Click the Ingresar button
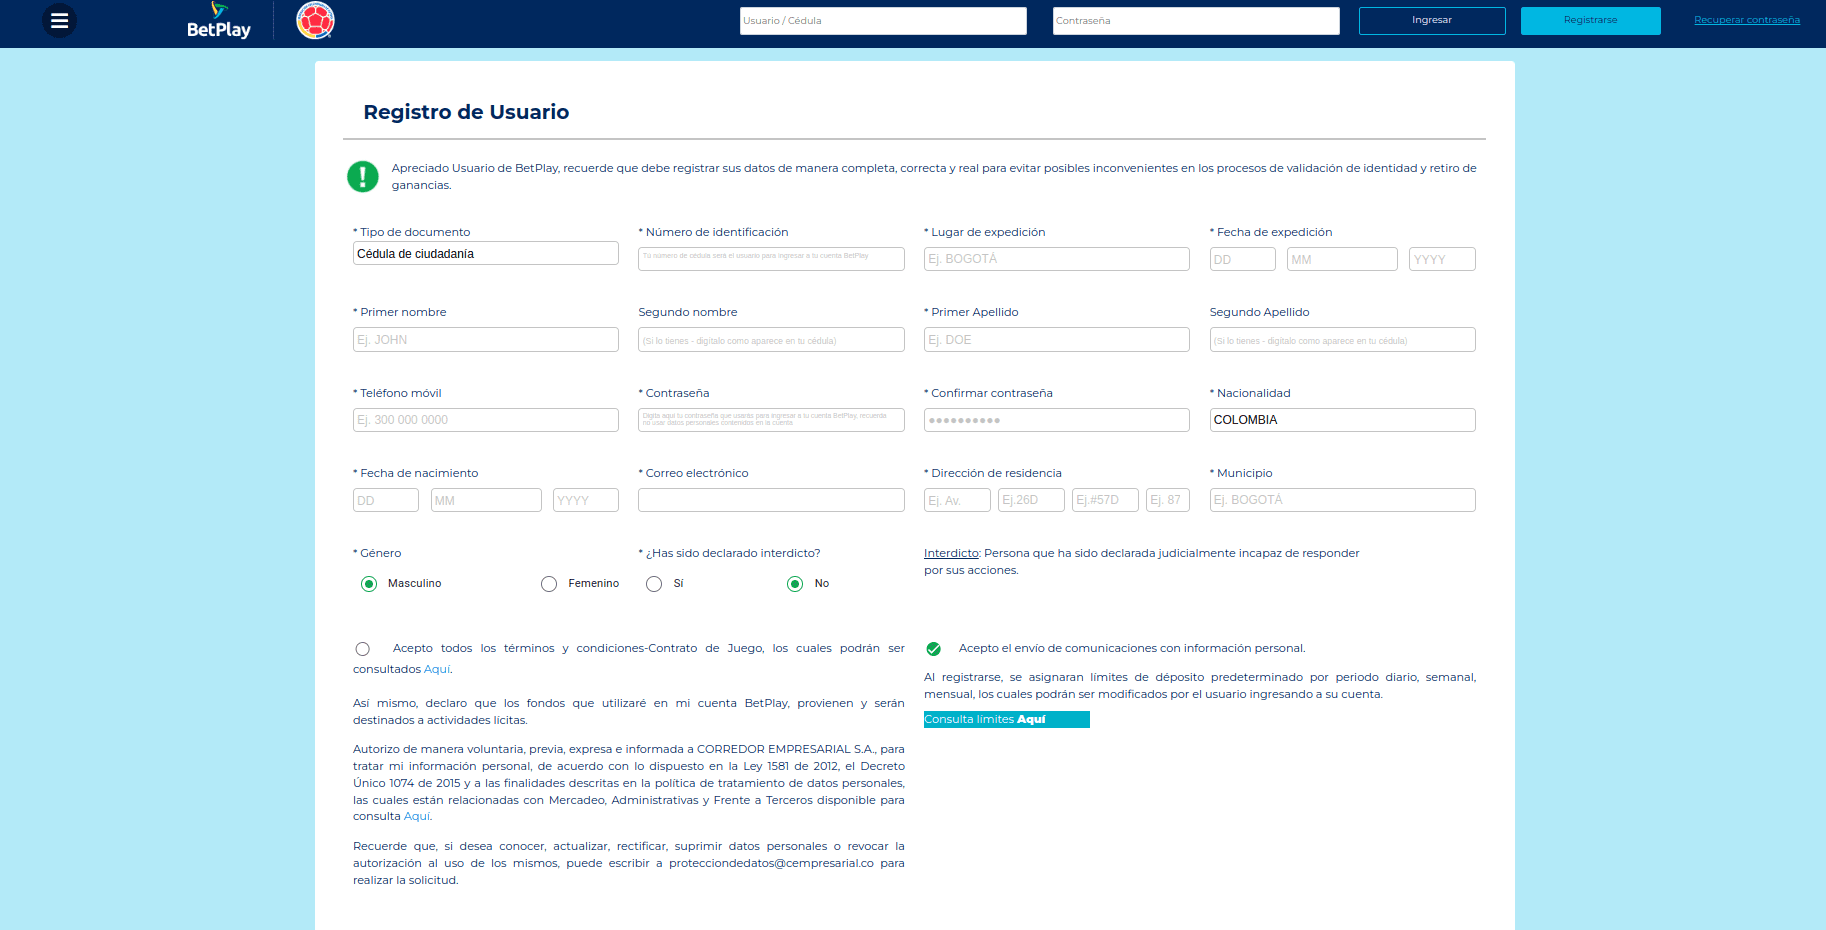The image size is (1826, 930). click(1431, 21)
